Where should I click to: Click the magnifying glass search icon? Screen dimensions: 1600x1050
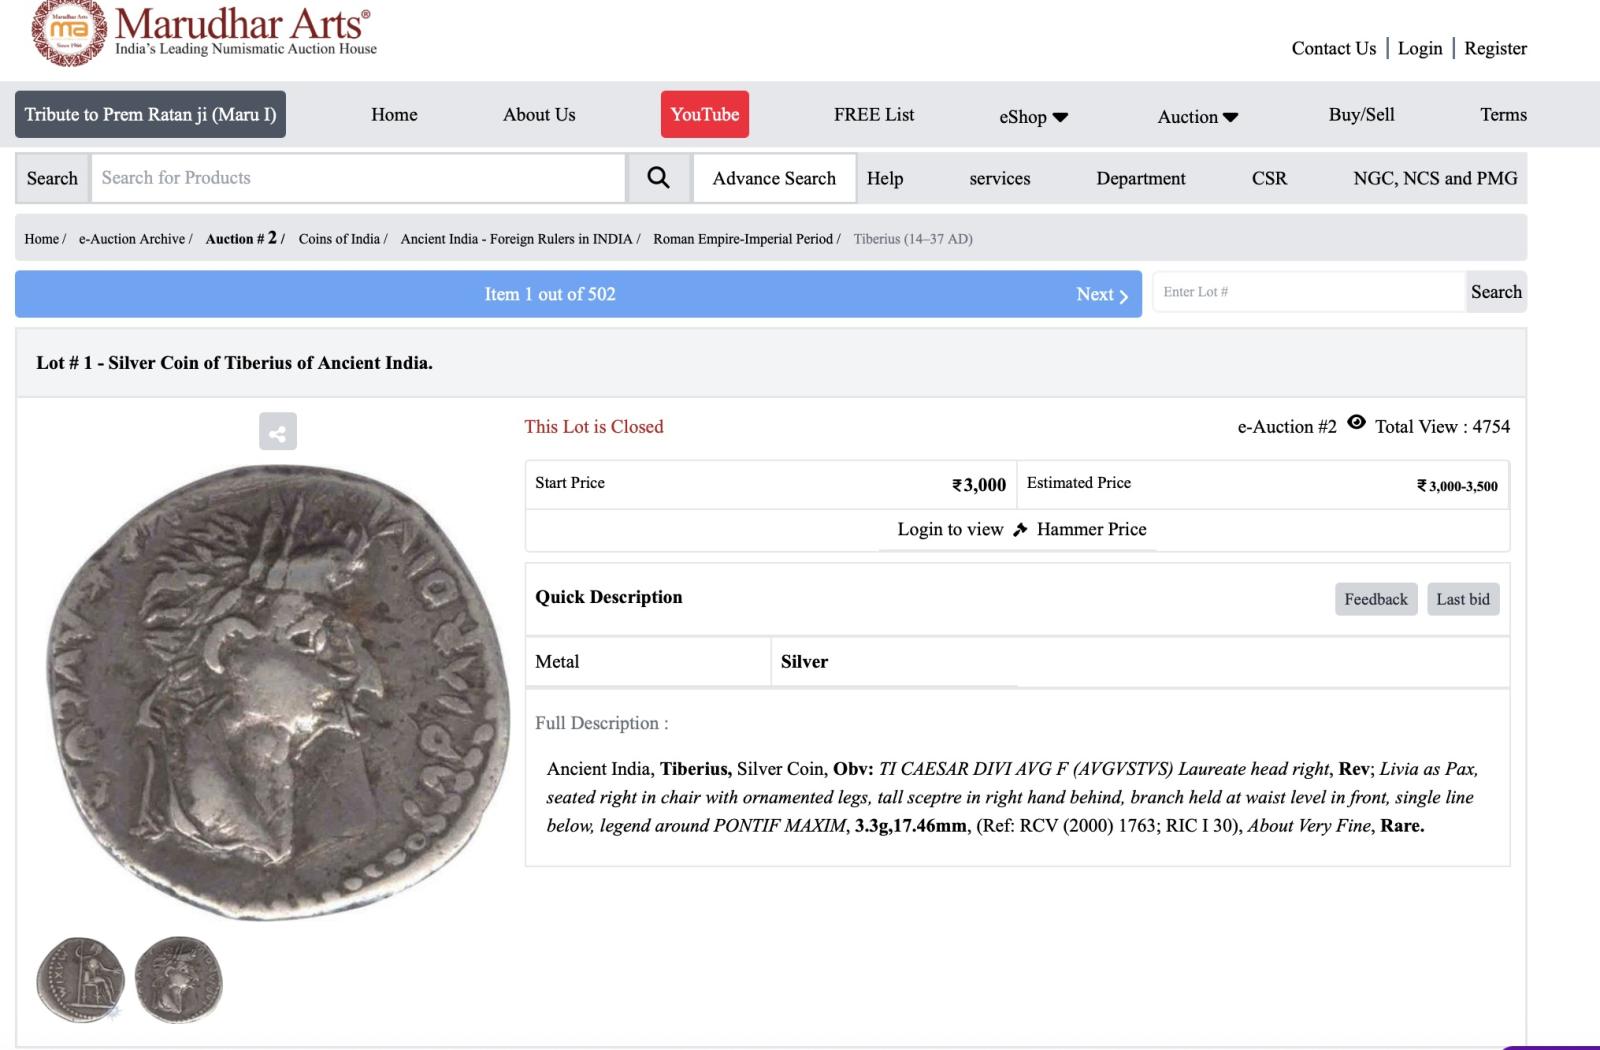click(658, 178)
